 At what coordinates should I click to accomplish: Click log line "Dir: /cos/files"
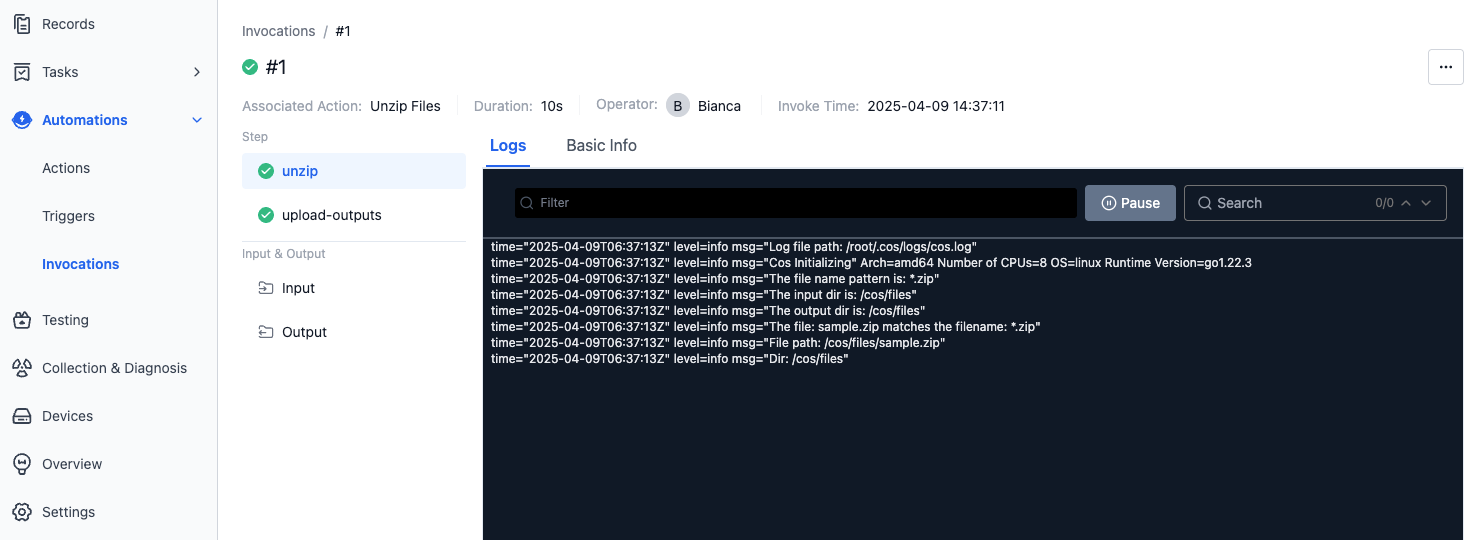click(670, 358)
